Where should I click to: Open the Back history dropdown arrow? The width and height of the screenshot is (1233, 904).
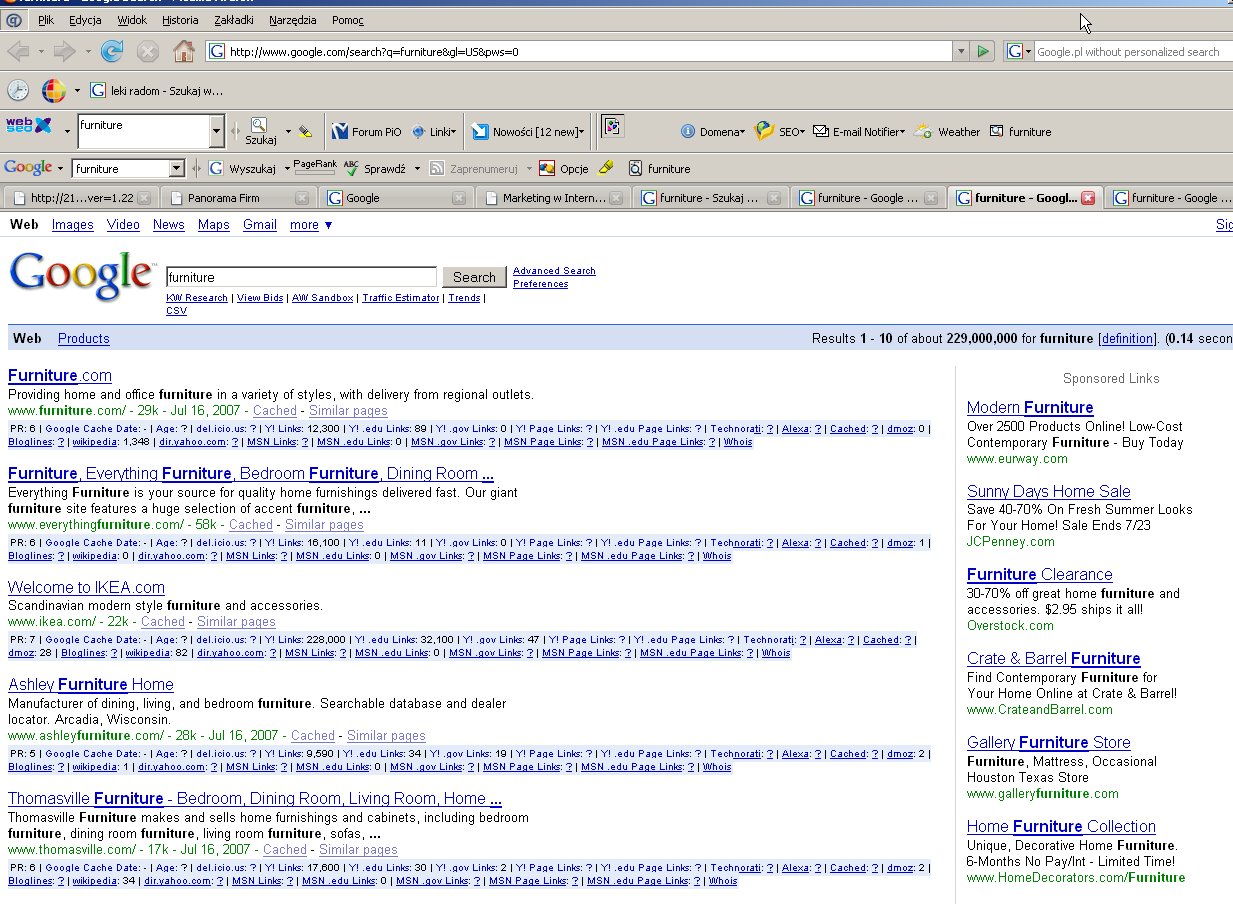(x=41, y=51)
